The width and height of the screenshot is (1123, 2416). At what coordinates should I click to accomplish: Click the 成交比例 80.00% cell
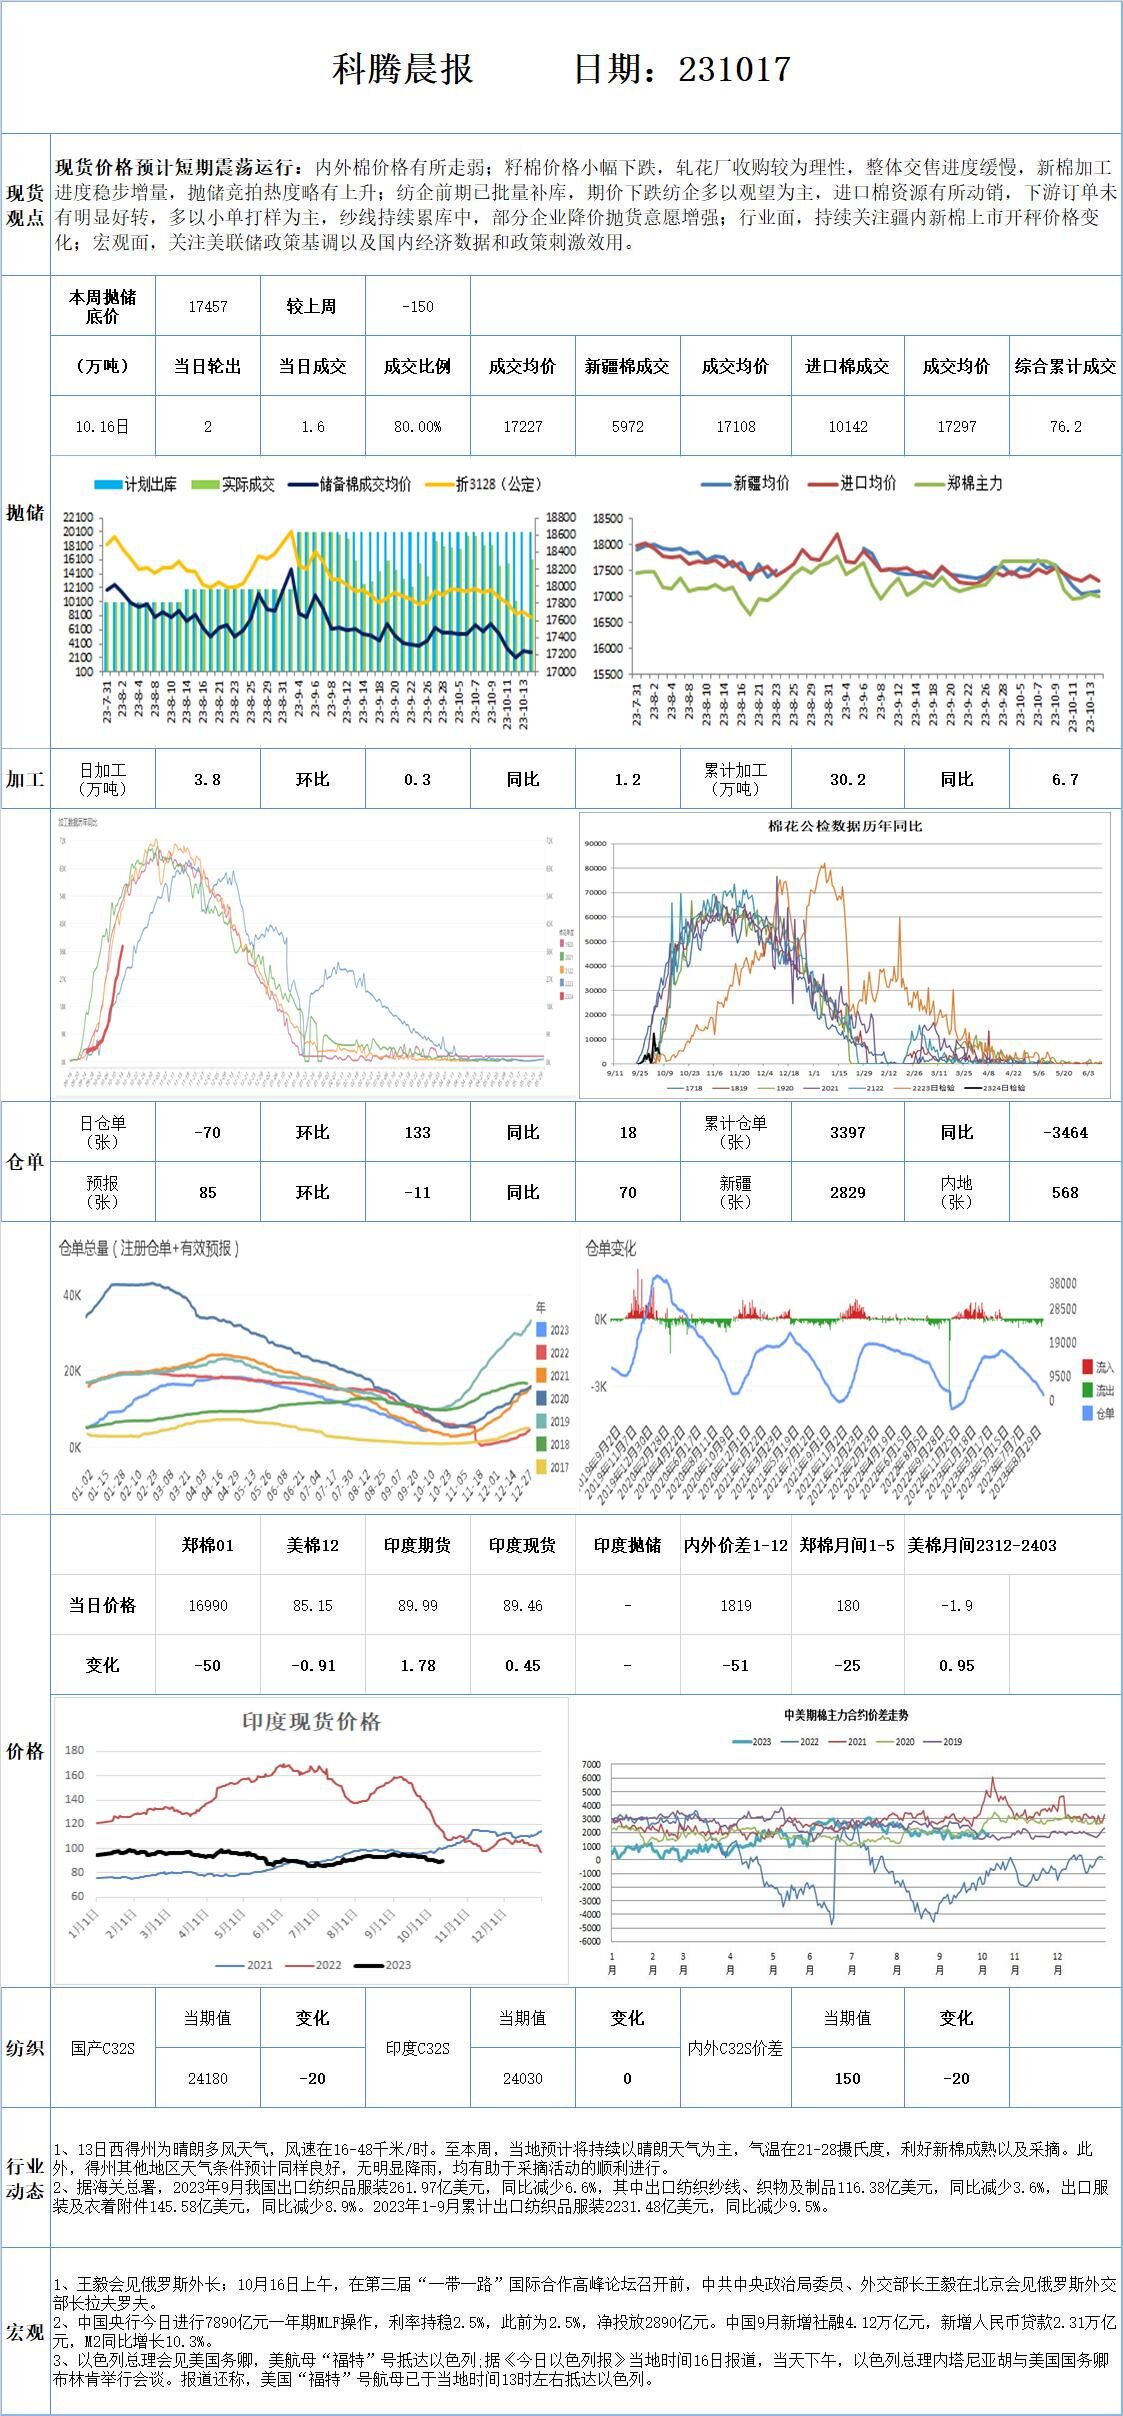(x=417, y=426)
